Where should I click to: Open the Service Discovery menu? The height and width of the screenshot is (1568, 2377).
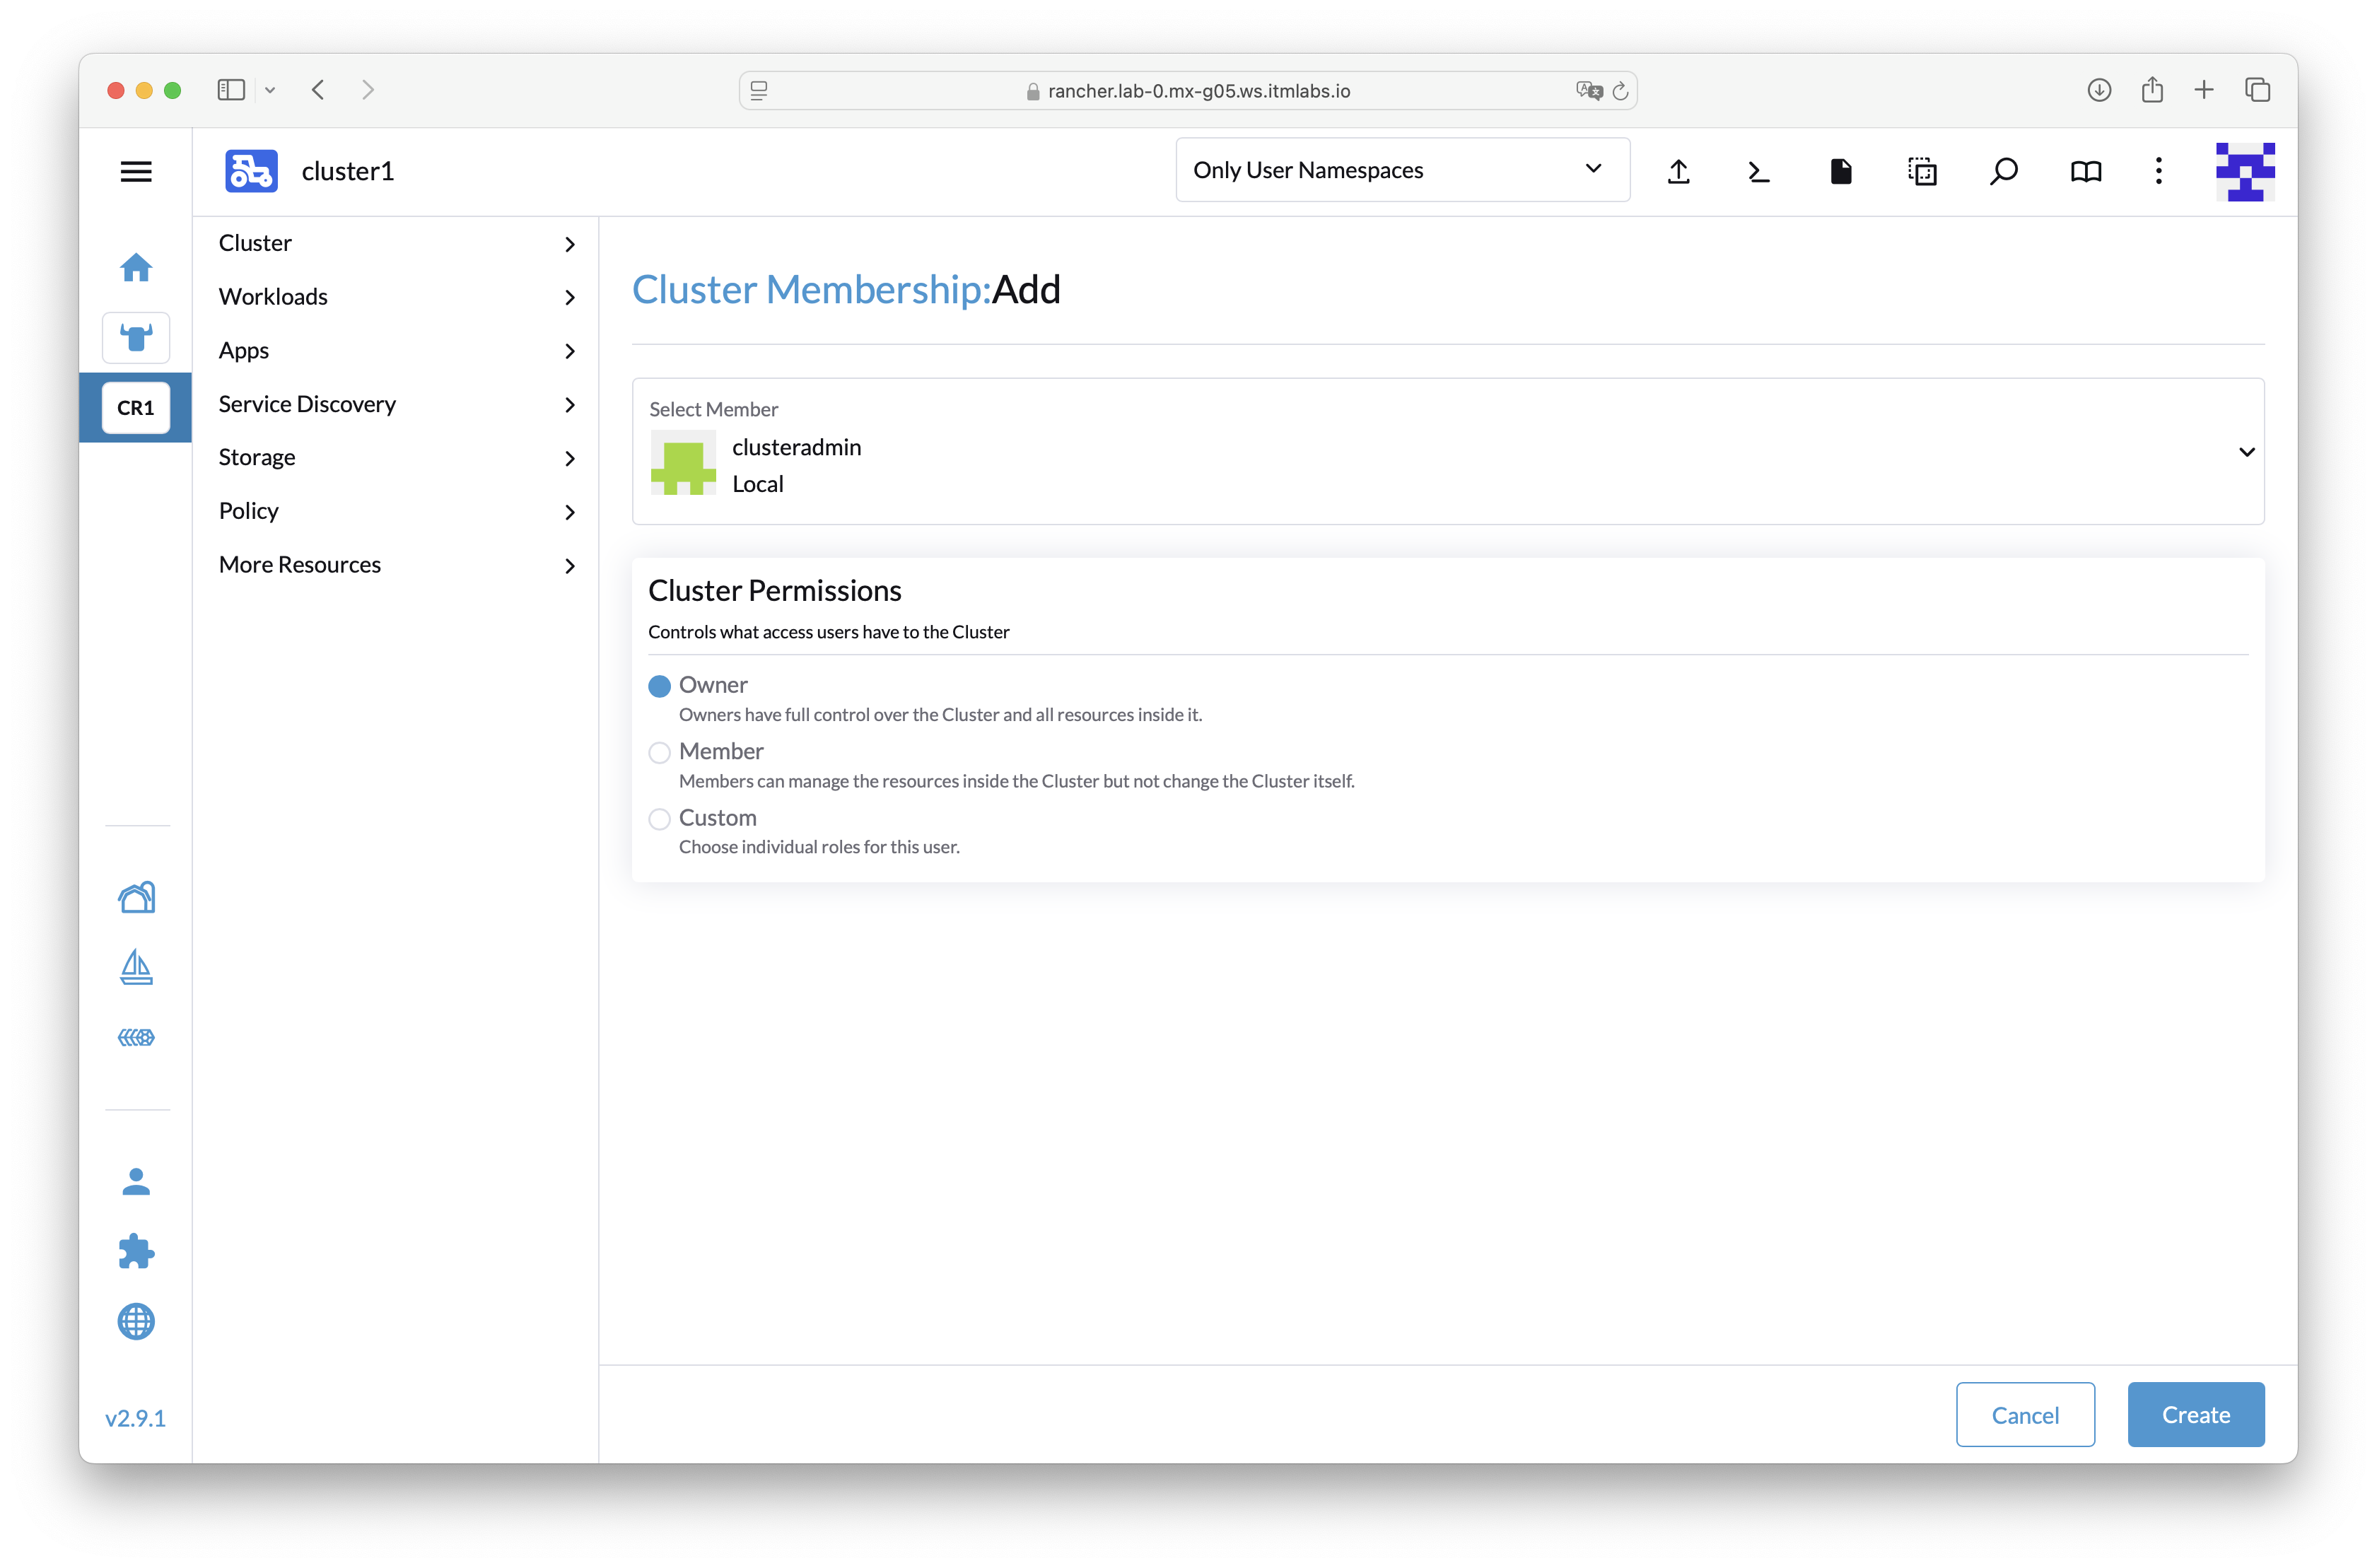(x=395, y=403)
